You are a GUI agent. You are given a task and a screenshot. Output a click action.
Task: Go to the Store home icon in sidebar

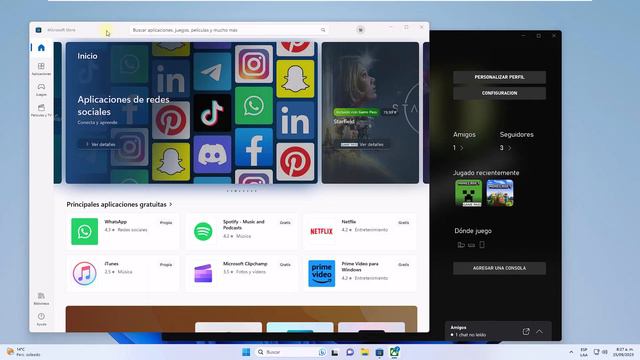click(41, 48)
